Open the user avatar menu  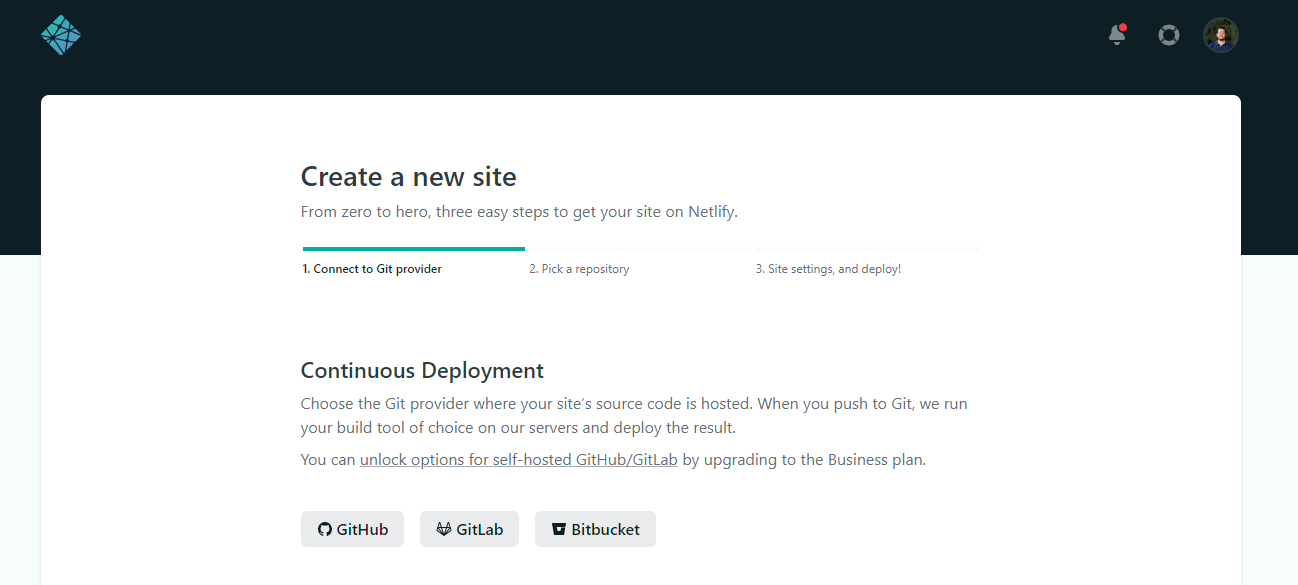coord(1220,35)
